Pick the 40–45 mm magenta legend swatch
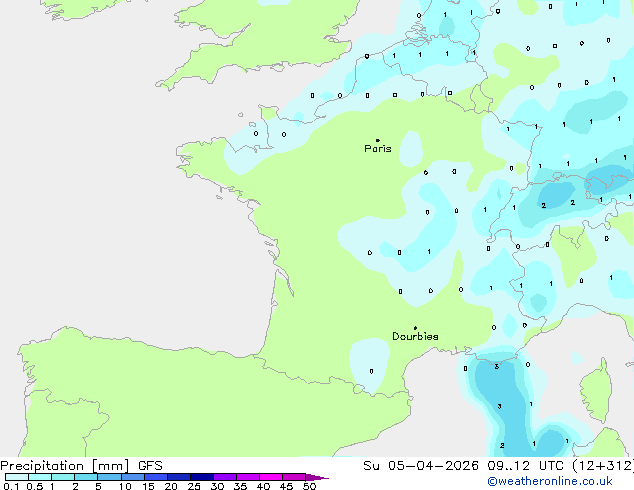This screenshot has height=490, width=634. [271, 477]
